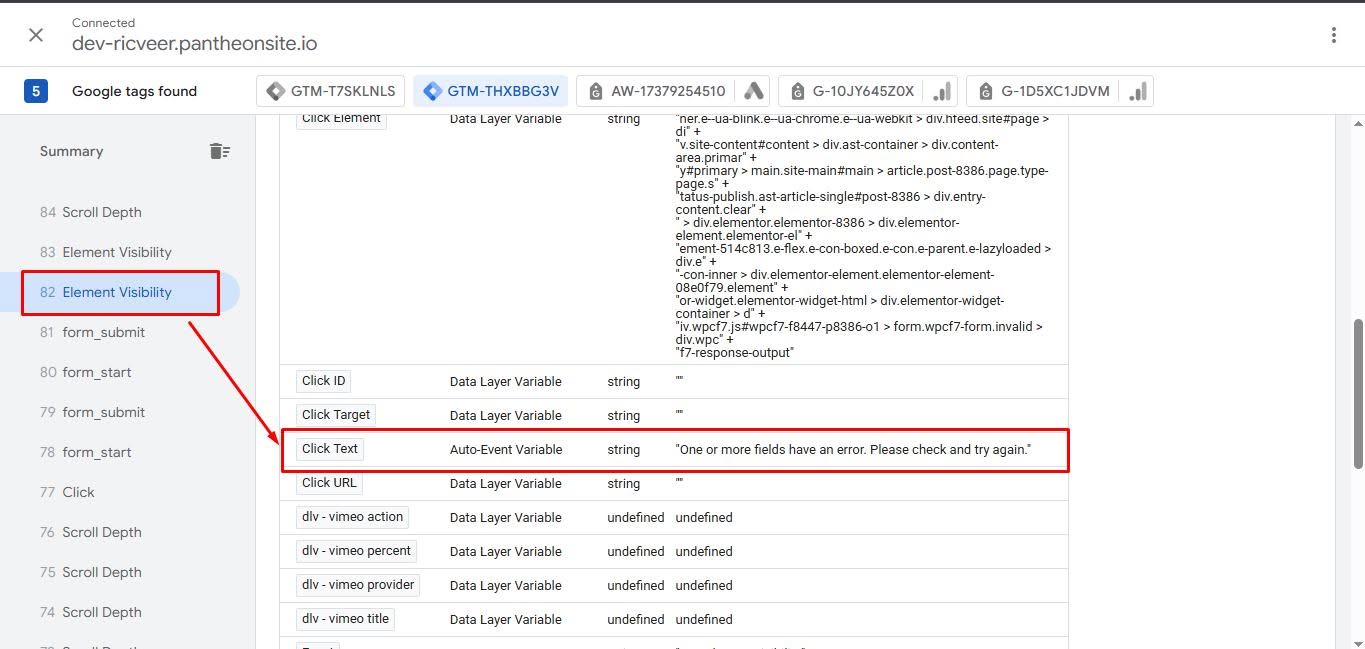Click 'Data Layer Variable' in Click URL row
Viewport: 1365px width, 649px height.
pyautogui.click(x=506, y=484)
